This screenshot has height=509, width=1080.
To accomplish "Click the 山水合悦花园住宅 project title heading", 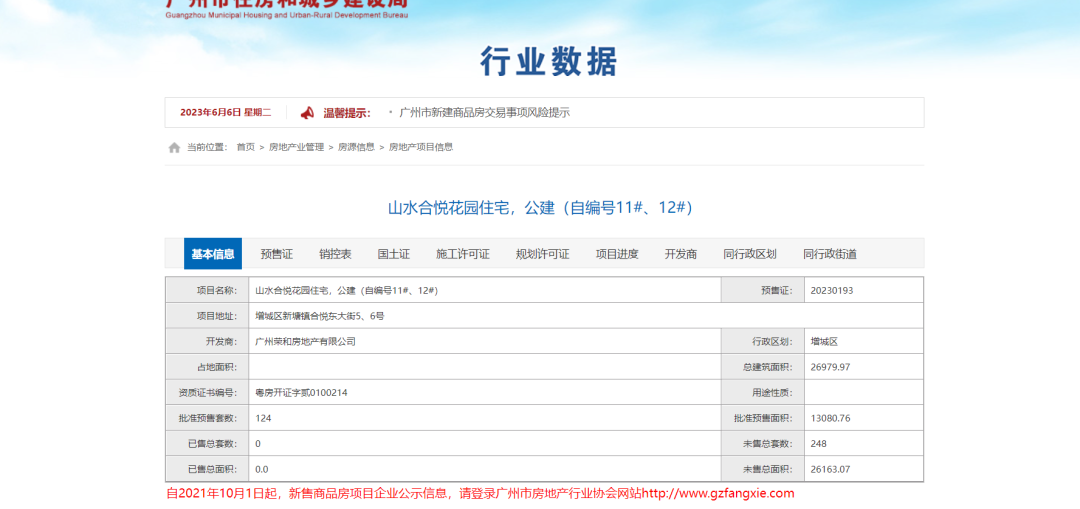I will 540,207.
